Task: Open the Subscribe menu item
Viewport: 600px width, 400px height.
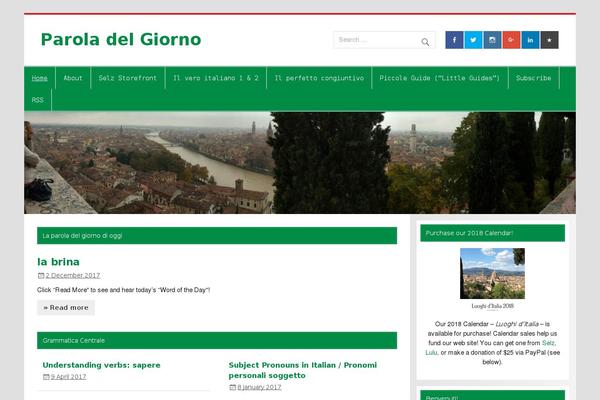Action: [533, 78]
